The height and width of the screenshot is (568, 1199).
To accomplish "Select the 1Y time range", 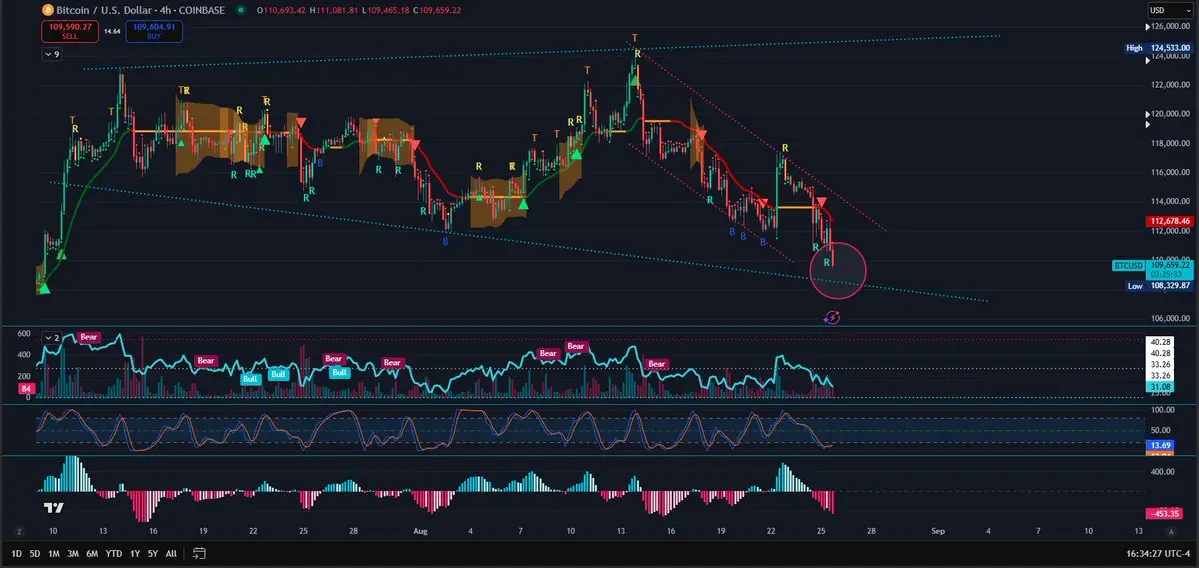I will point(135,553).
